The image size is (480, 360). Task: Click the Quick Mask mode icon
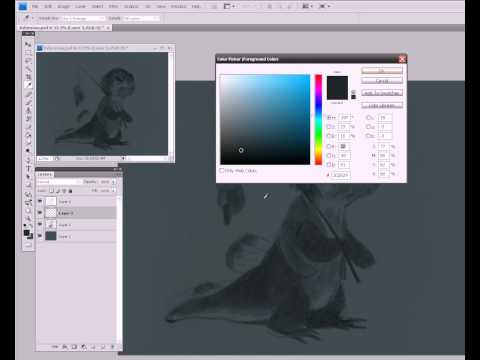tap(28, 245)
